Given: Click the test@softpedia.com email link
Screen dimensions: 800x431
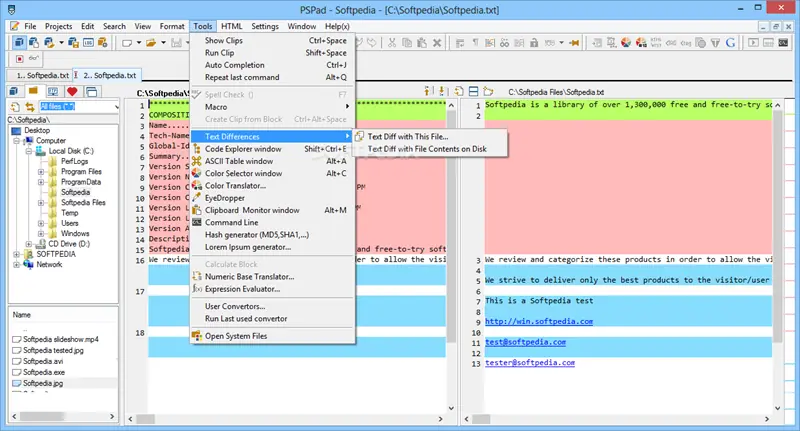Looking at the screenshot, I should tap(525, 342).
